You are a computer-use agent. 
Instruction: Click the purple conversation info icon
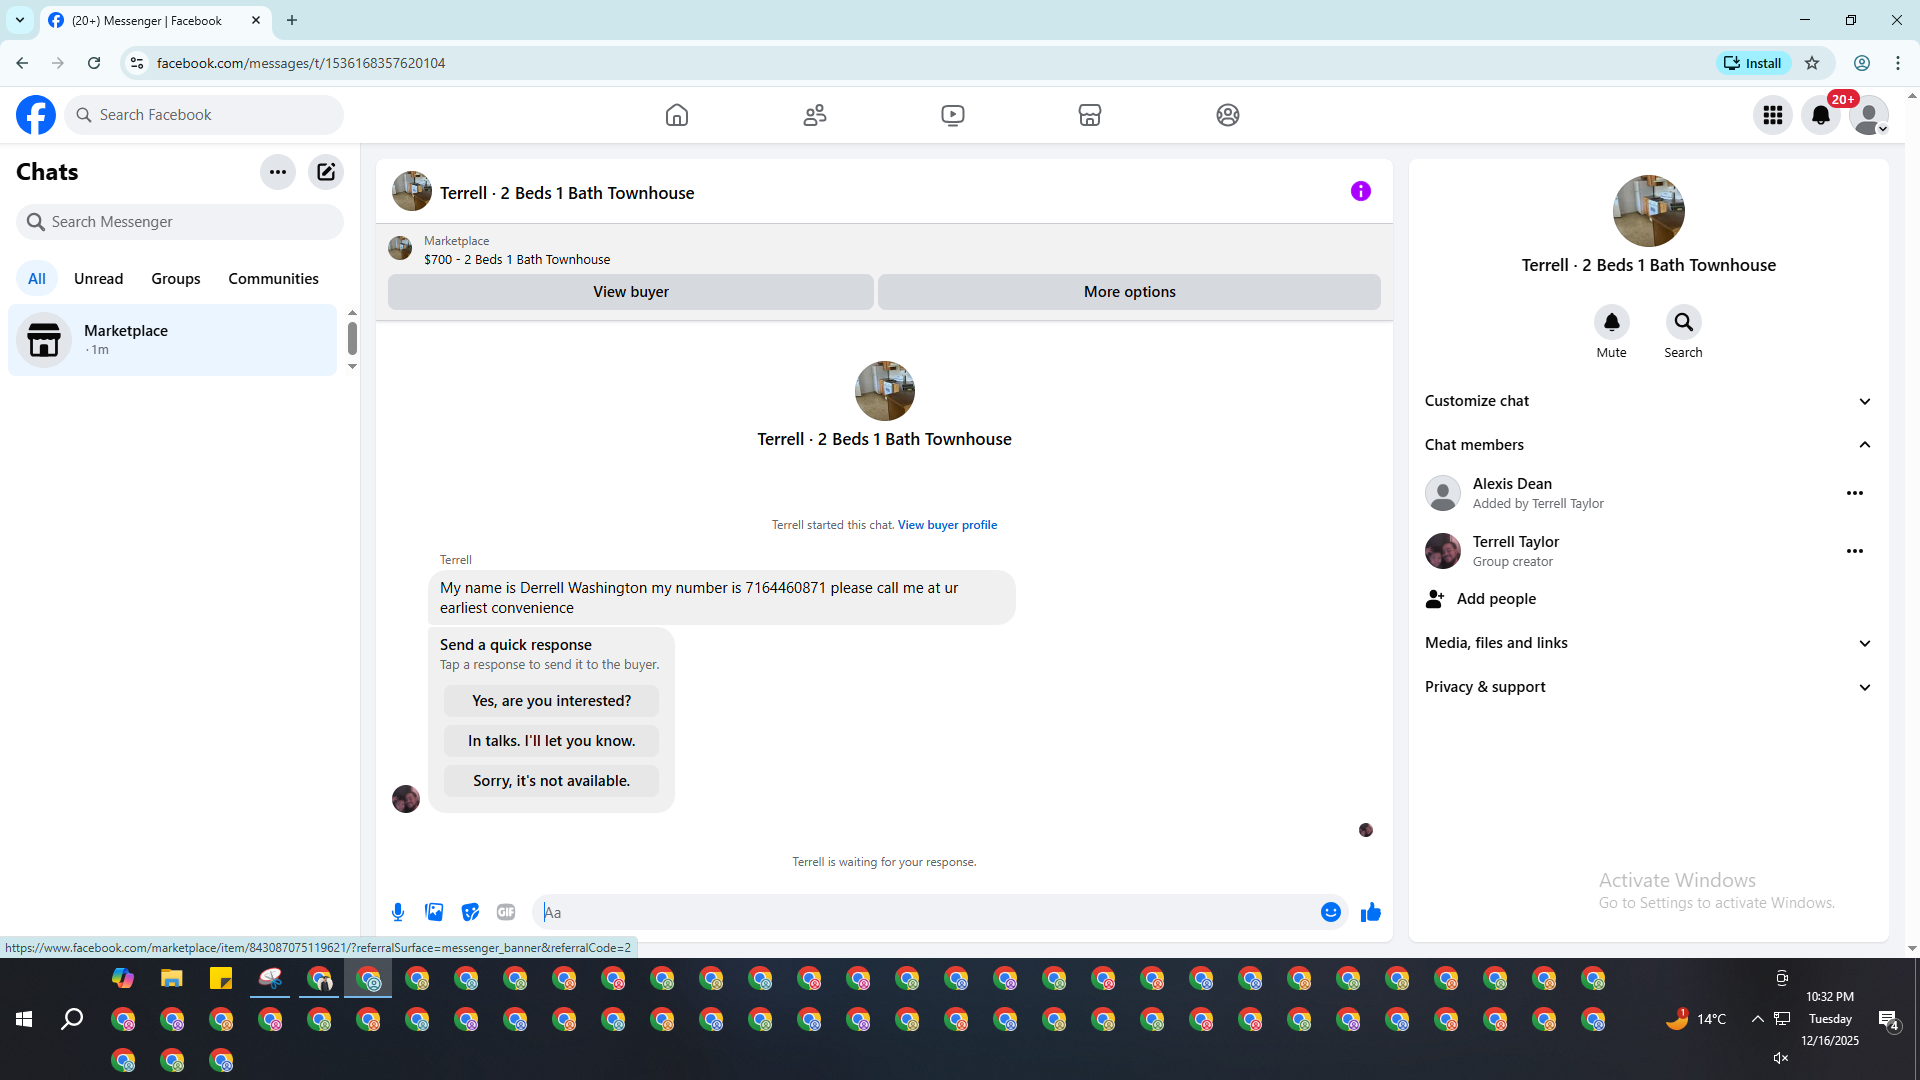(x=1361, y=191)
